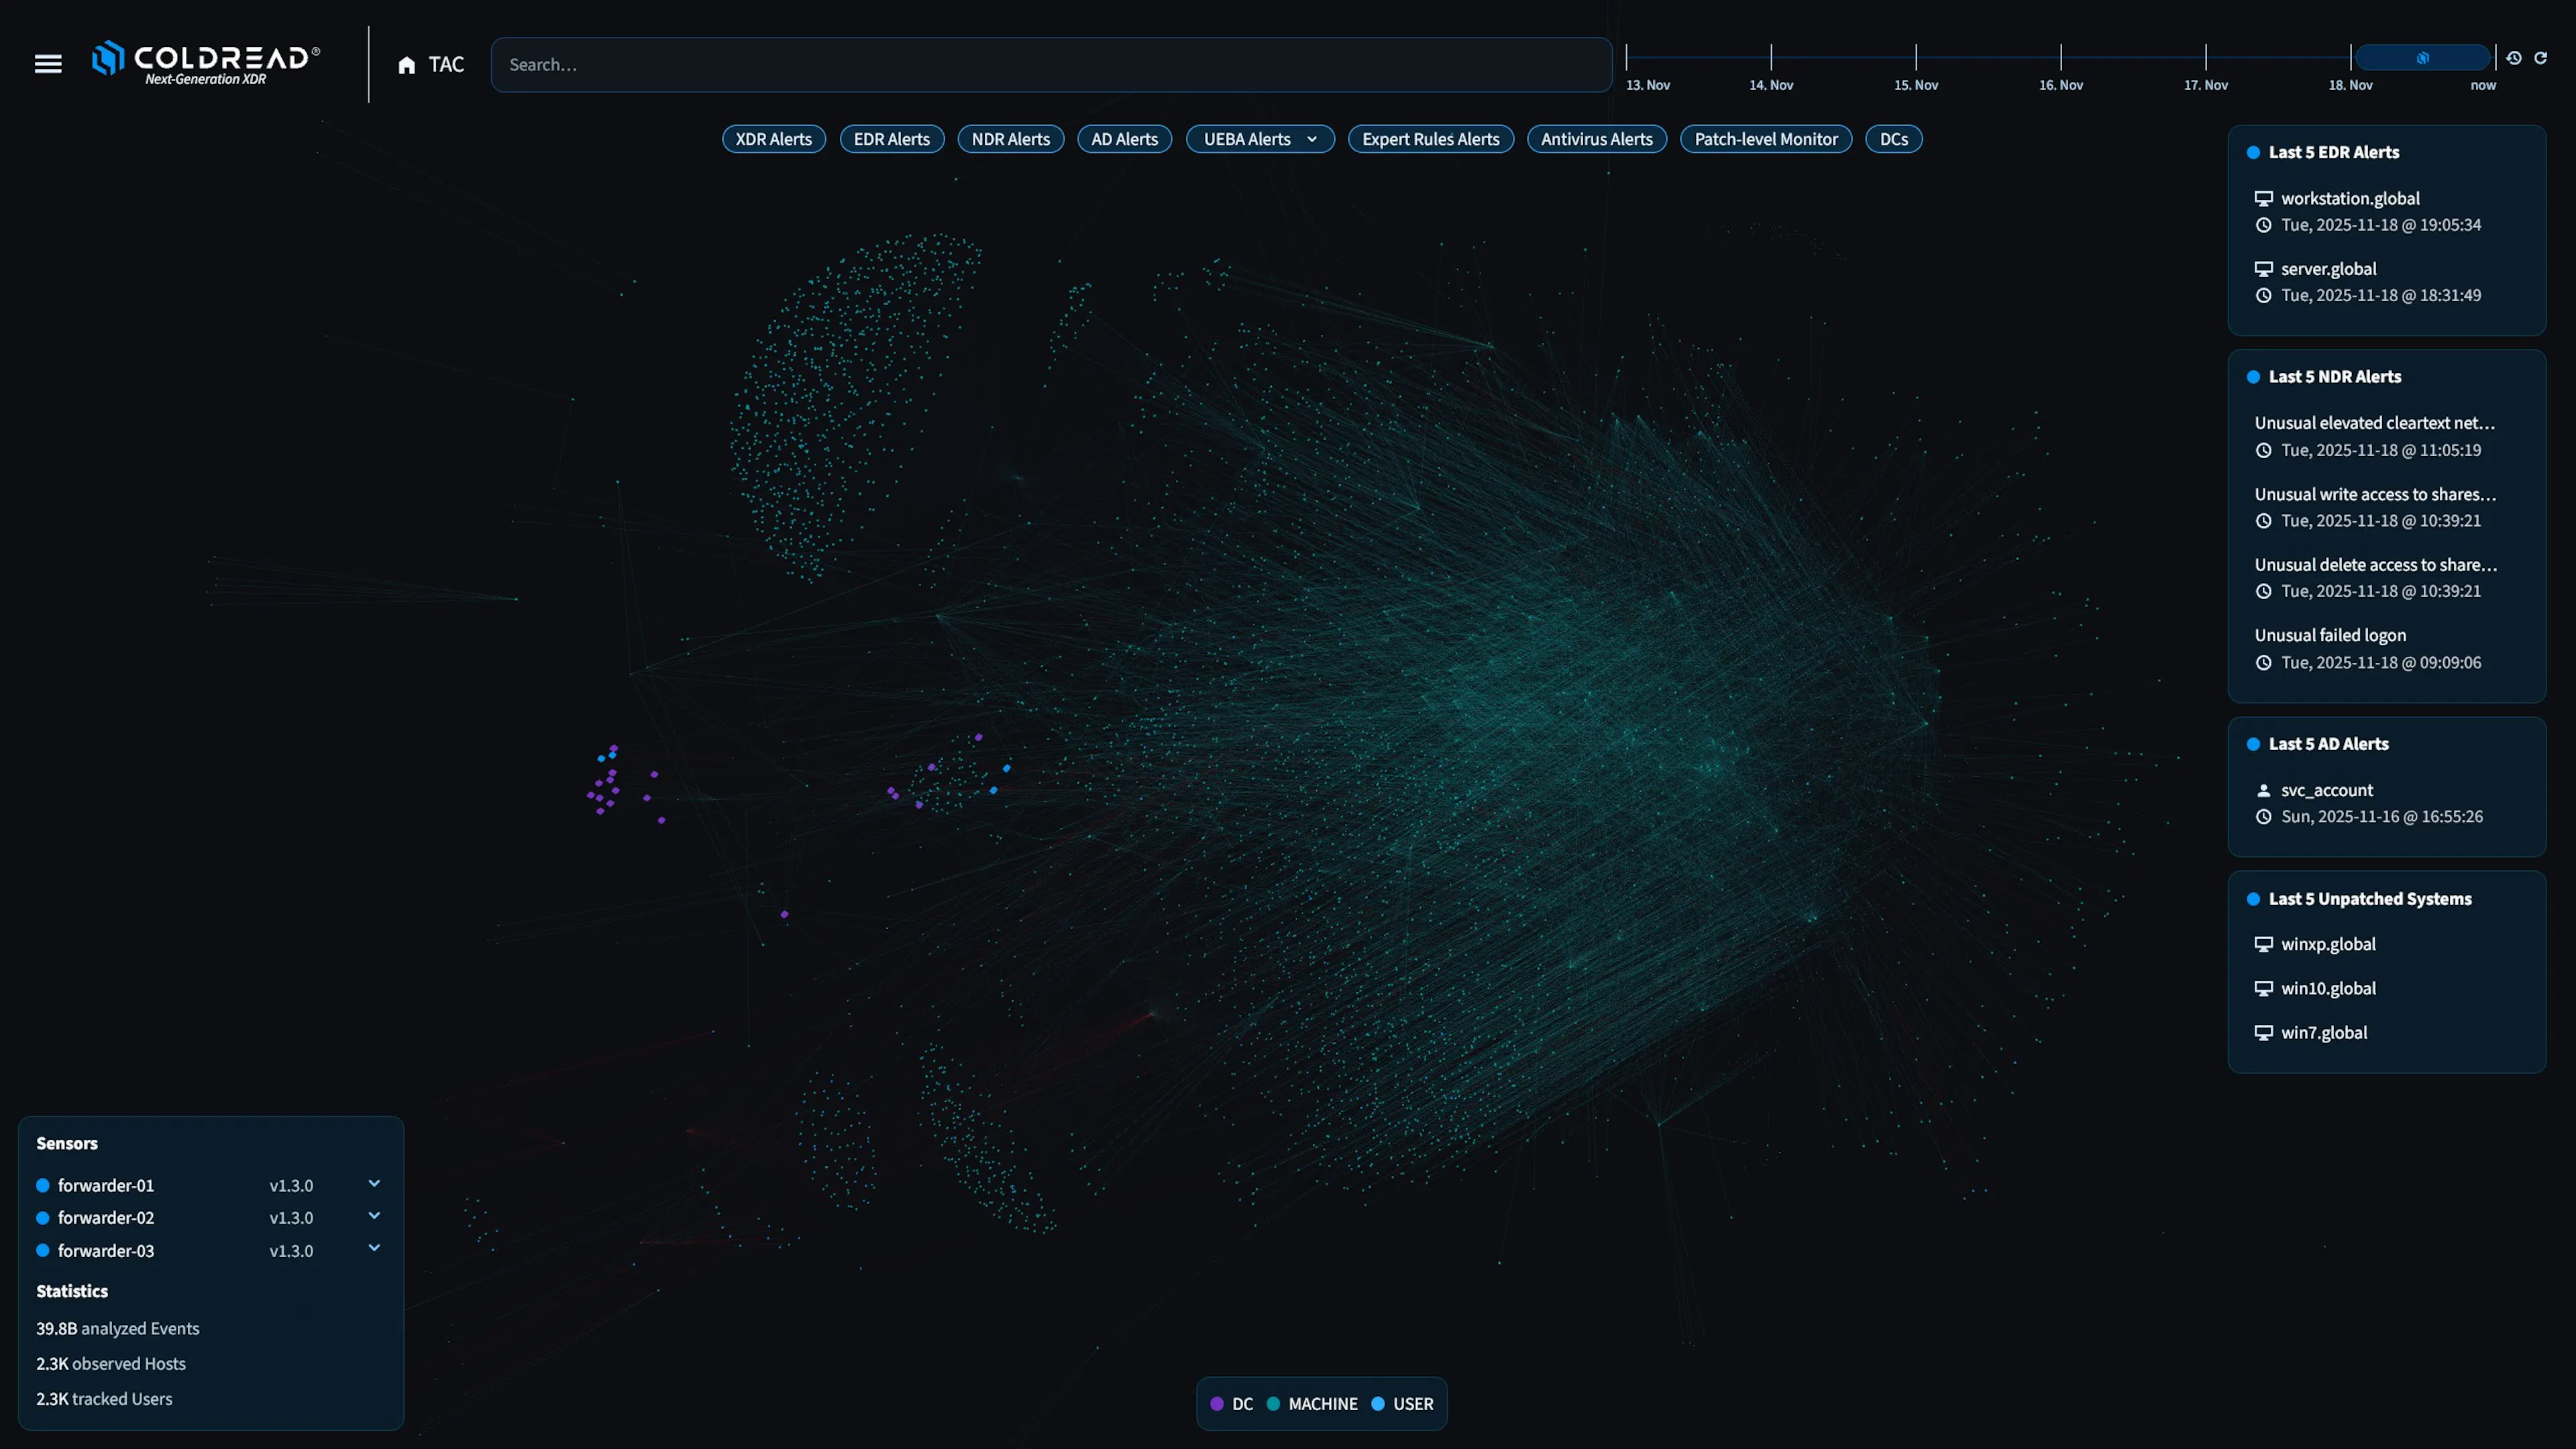Select 16. Nov marker on timeline
The height and width of the screenshot is (1449, 2576).
2060,85
